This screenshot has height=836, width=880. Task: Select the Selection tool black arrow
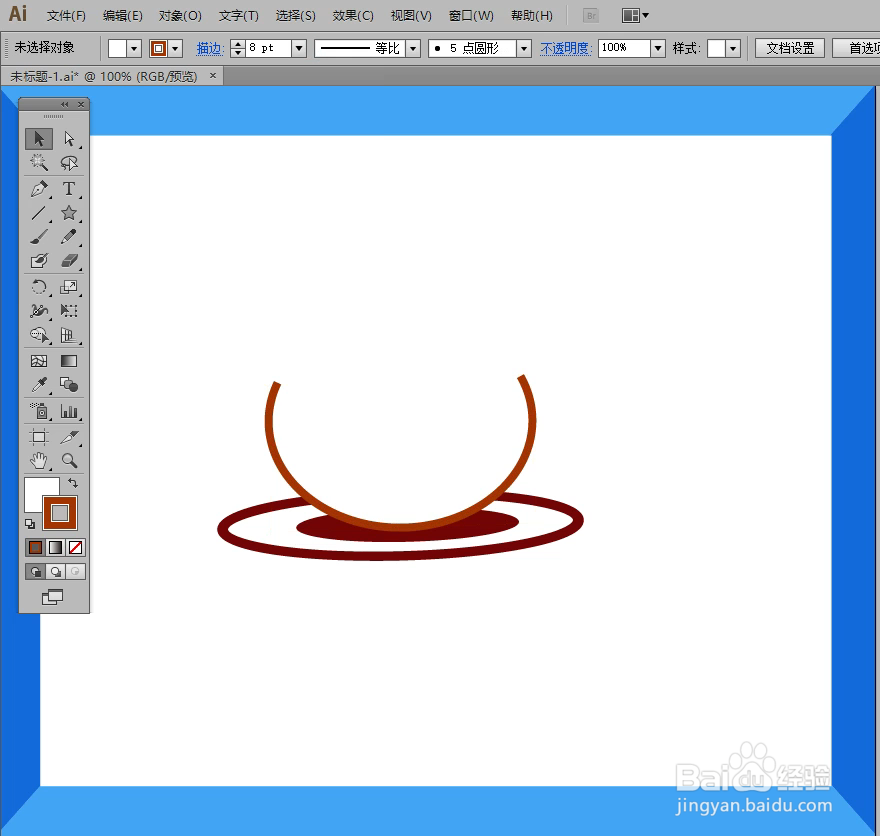point(39,138)
